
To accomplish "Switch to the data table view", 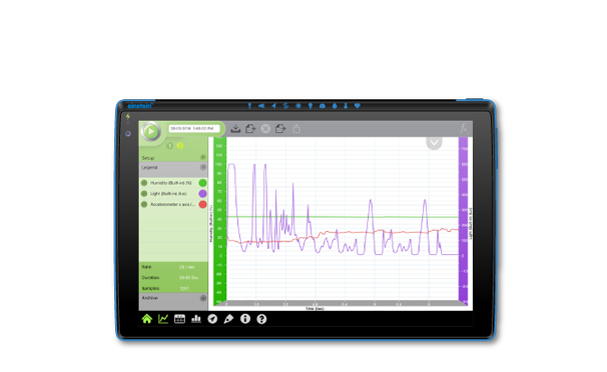I will [x=180, y=319].
